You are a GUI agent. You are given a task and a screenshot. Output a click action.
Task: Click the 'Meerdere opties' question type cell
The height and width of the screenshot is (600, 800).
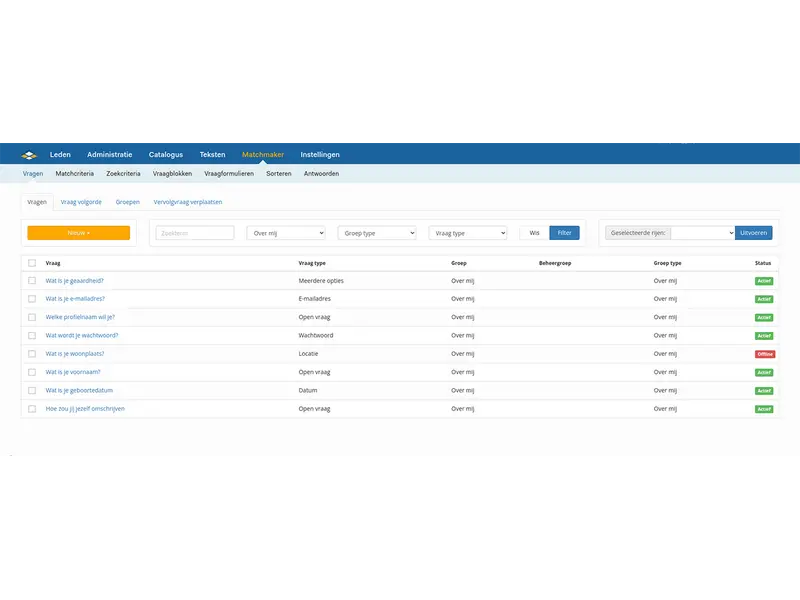point(321,281)
